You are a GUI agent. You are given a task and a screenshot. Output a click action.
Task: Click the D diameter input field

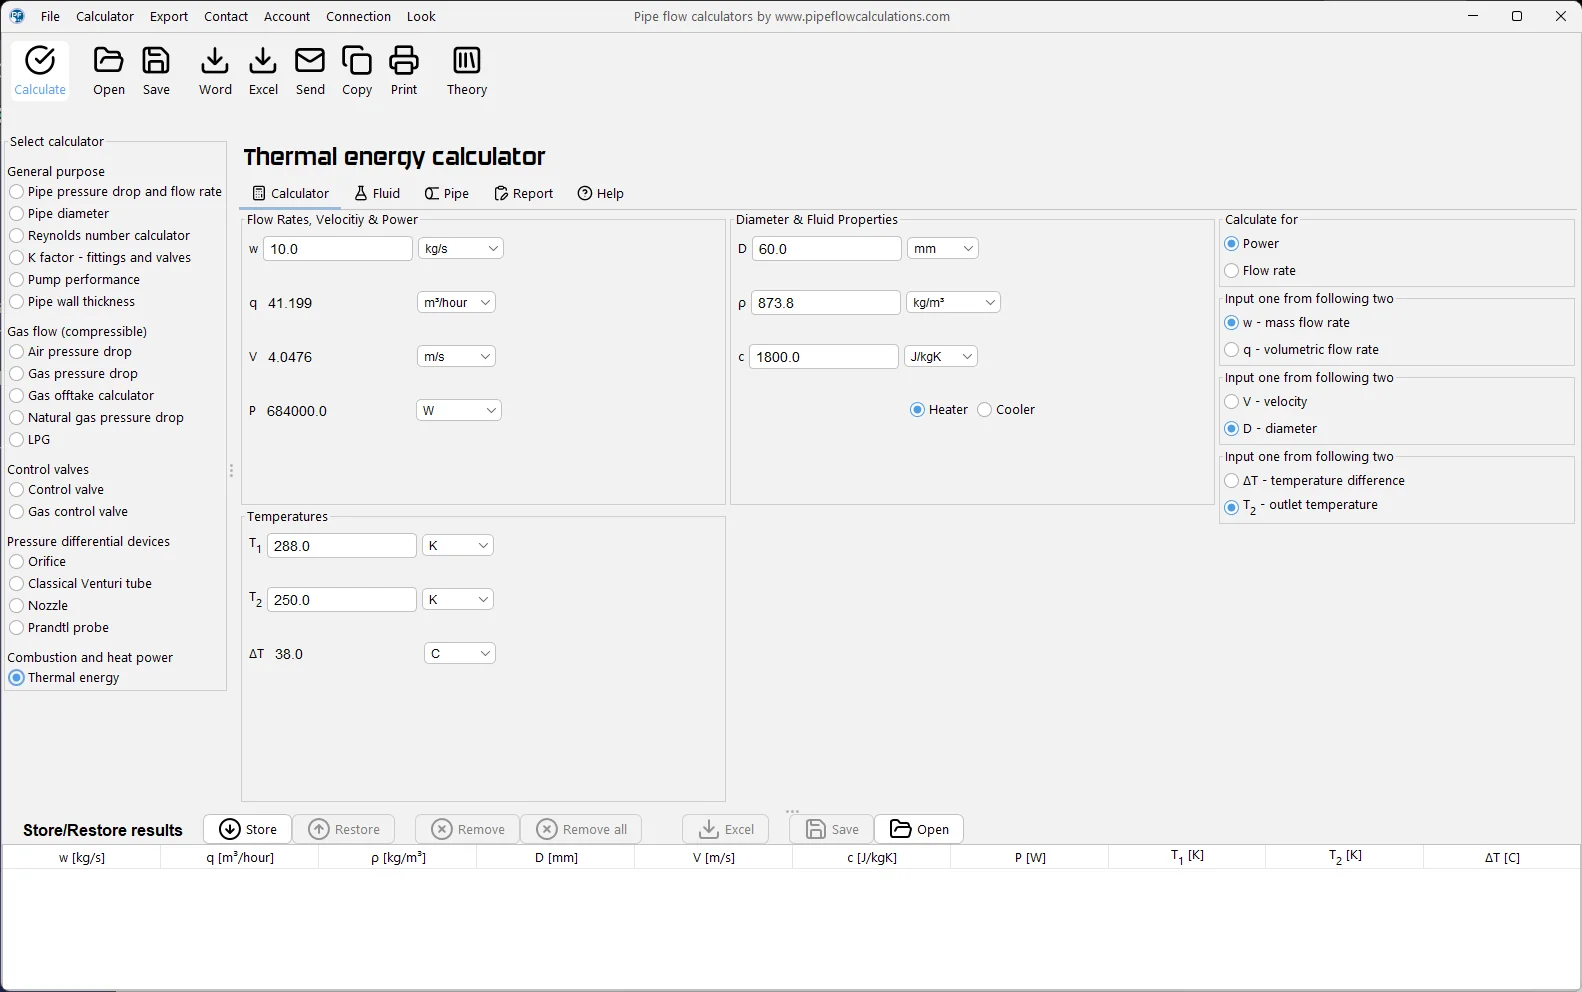click(x=827, y=249)
